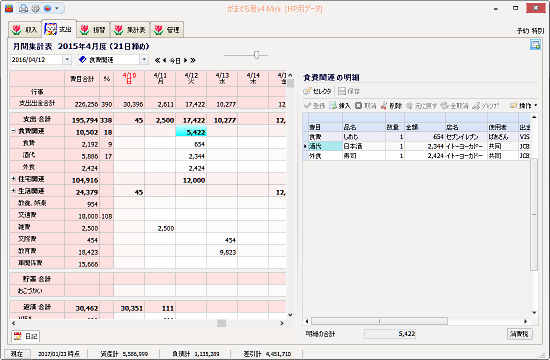The width and height of the screenshot is (550, 360).
Task: Click the gear settings icon in title bar
Action: tap(35, 8)
